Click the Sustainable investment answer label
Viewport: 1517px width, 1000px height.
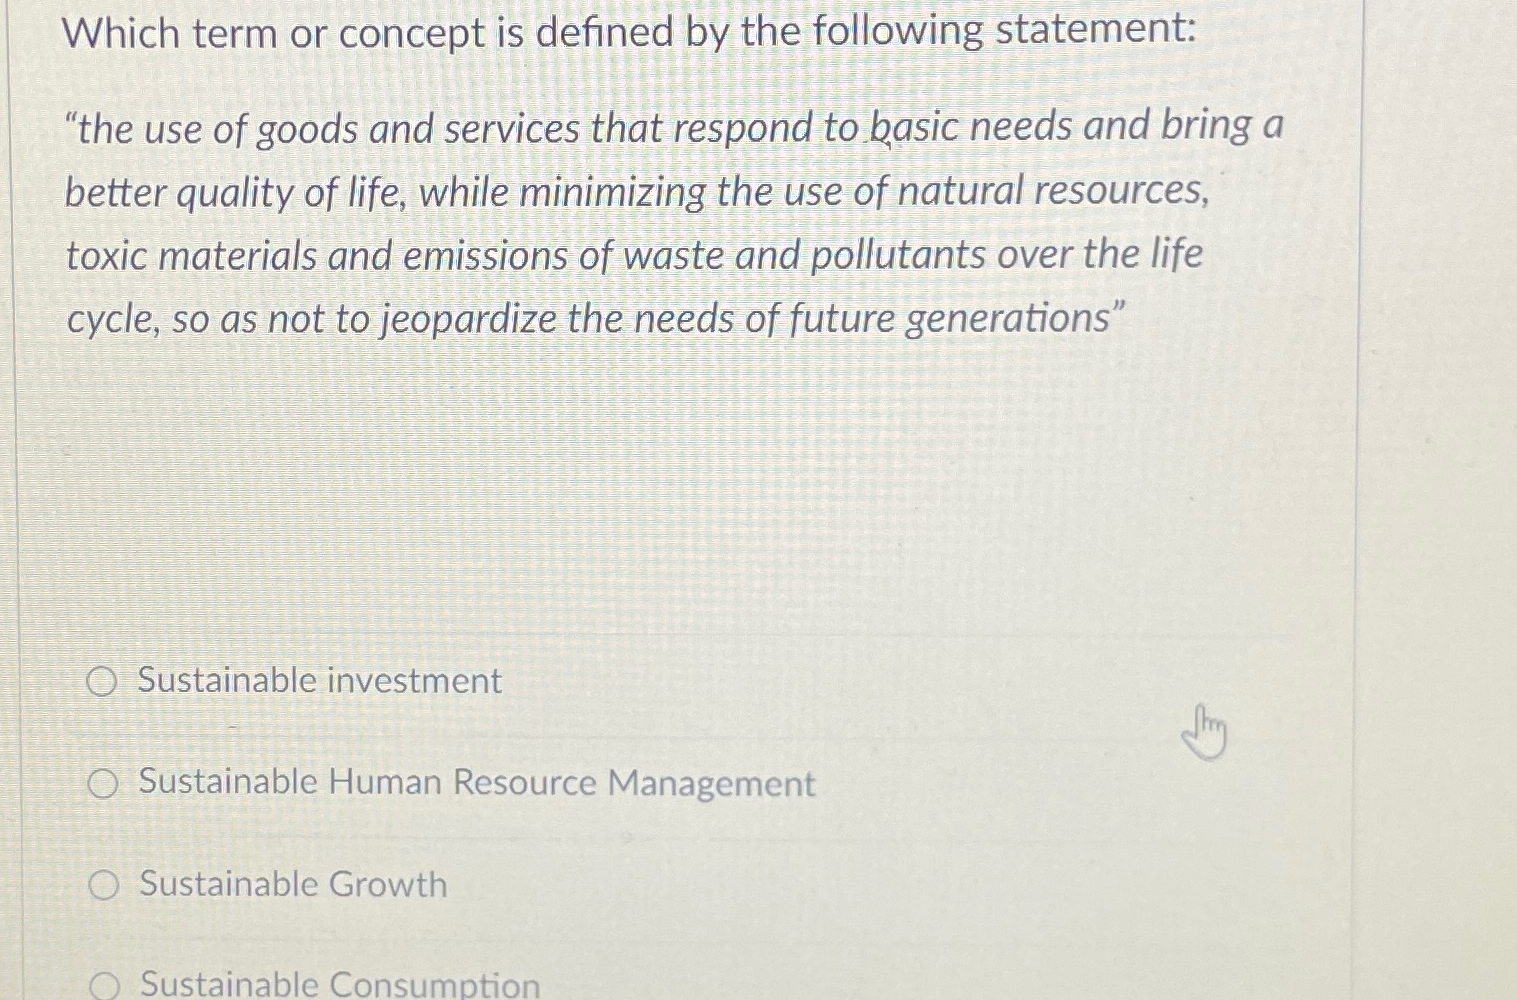pos(319,681)
